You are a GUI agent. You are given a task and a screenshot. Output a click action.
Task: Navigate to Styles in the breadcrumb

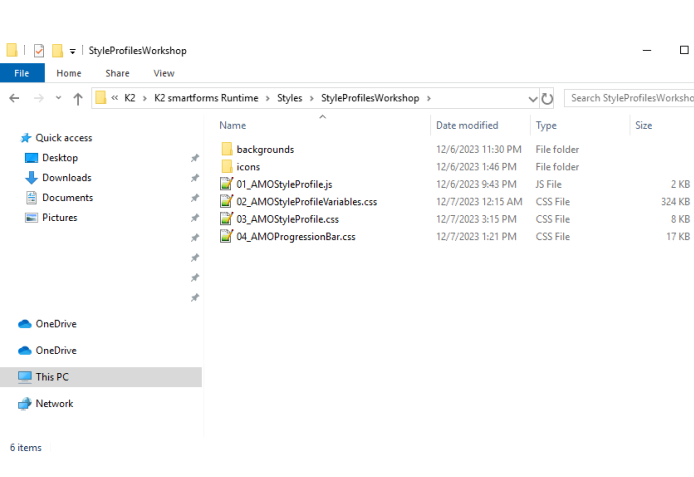click(x=289, y=98)
